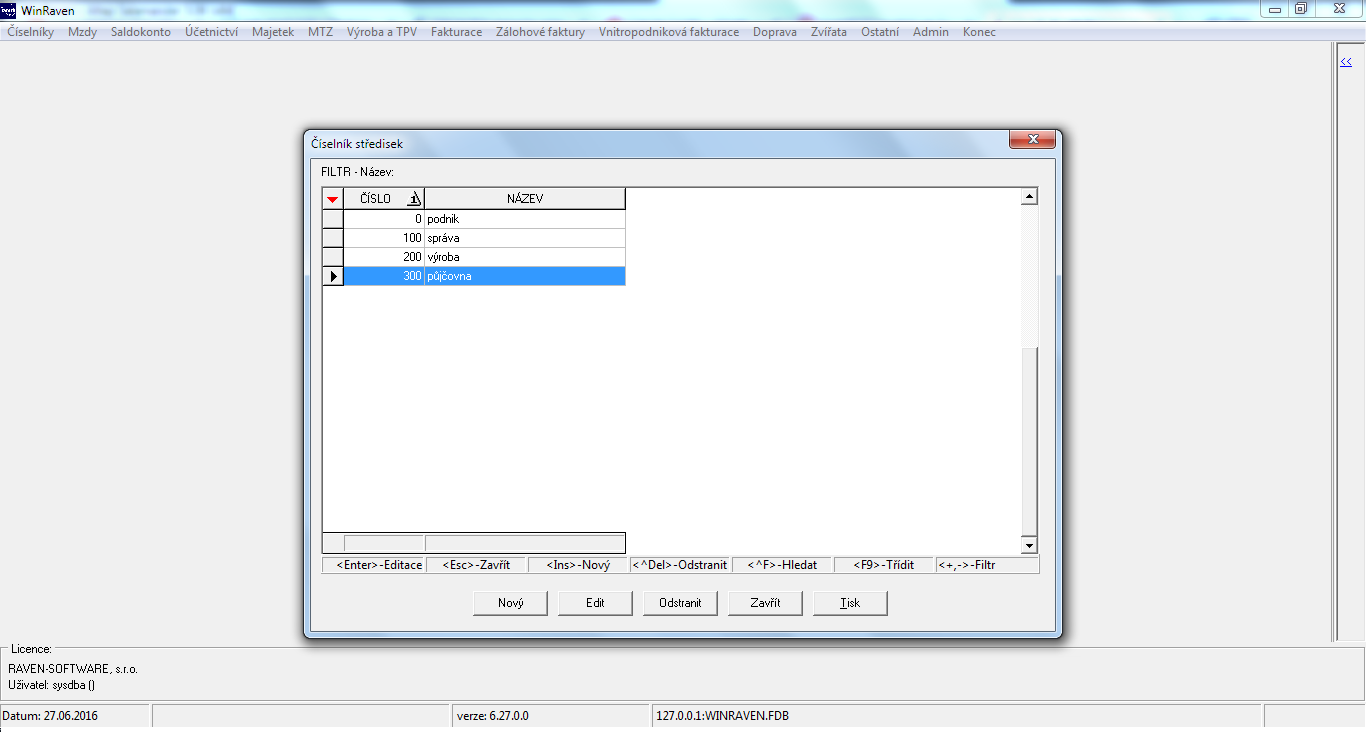The width and height of the screenshot is (1368, 732).
Task: Close the Číselník středisek dialog with X
Action: (1032, 140)
